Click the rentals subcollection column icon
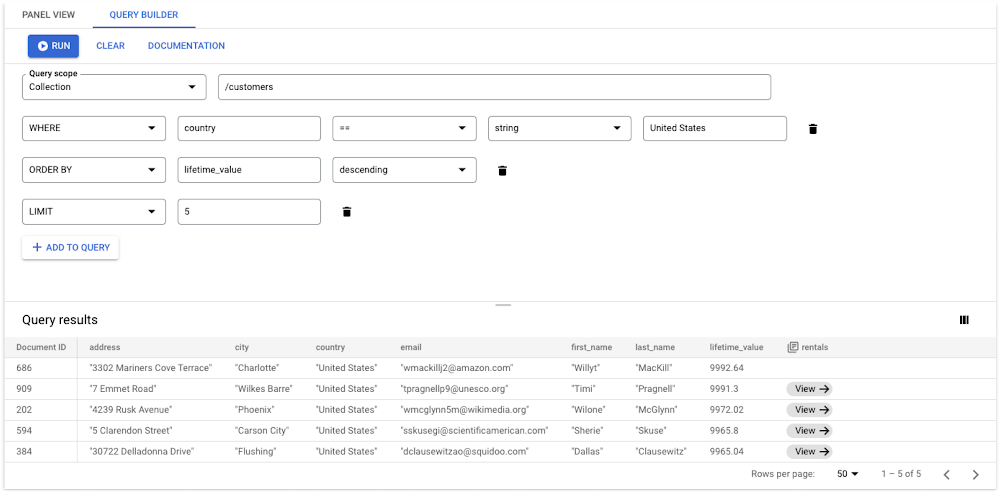Screen dimensions: 1000x493 (793, 348)
